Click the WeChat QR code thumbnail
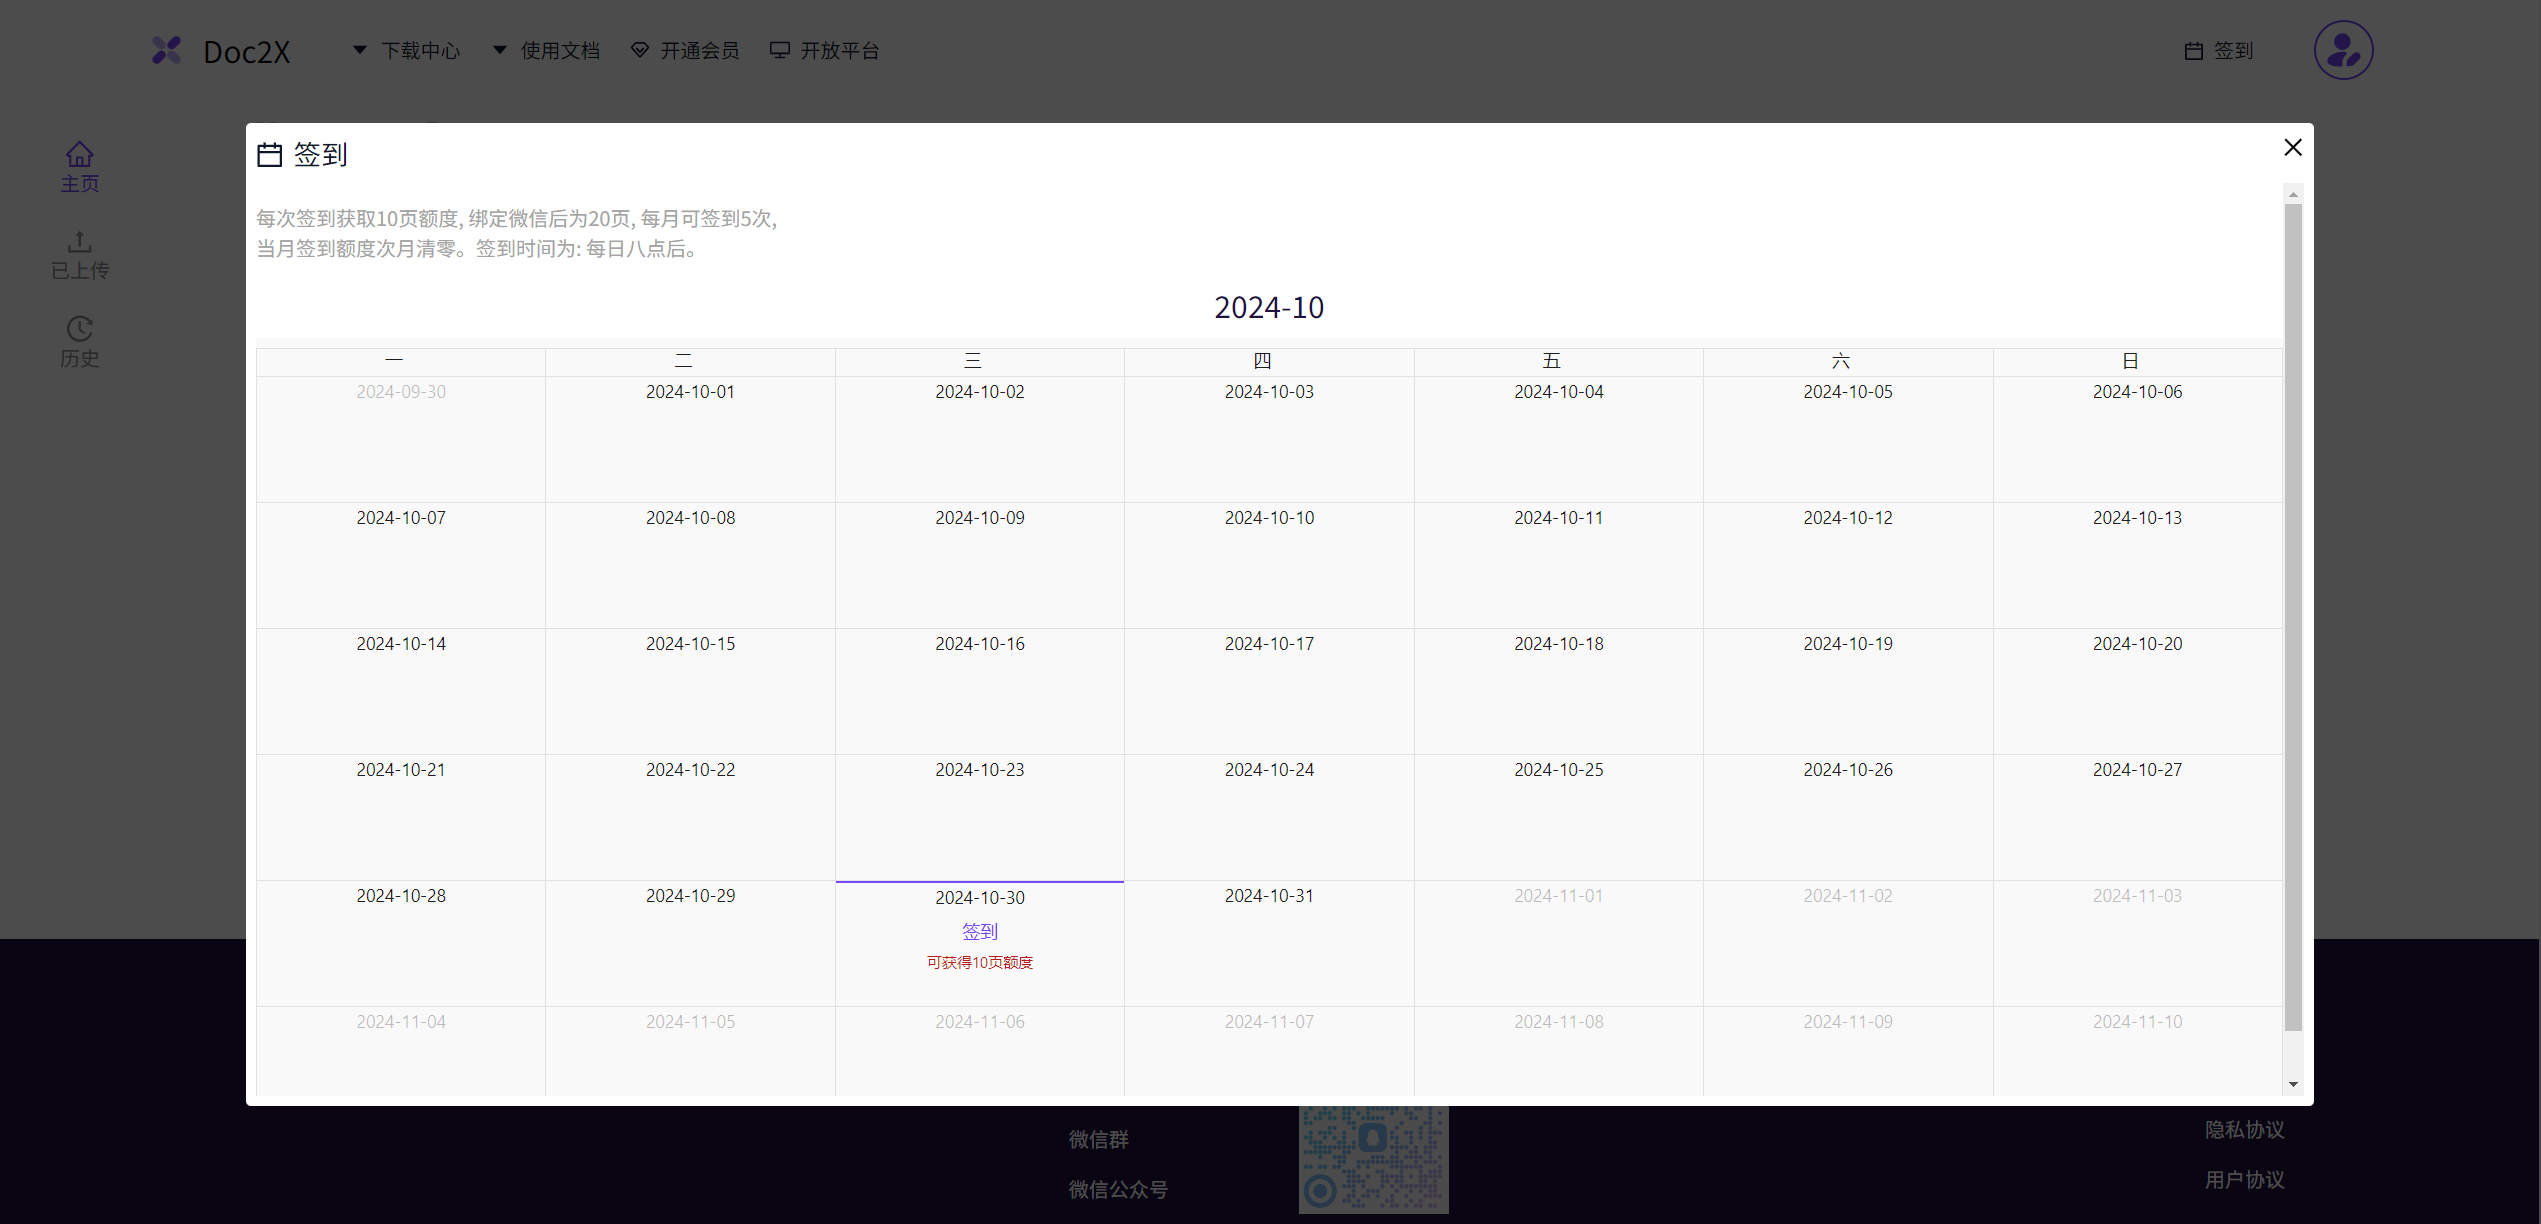The width and height of the screenshot is (2541, 1224). click(x=1373, y=1160)
